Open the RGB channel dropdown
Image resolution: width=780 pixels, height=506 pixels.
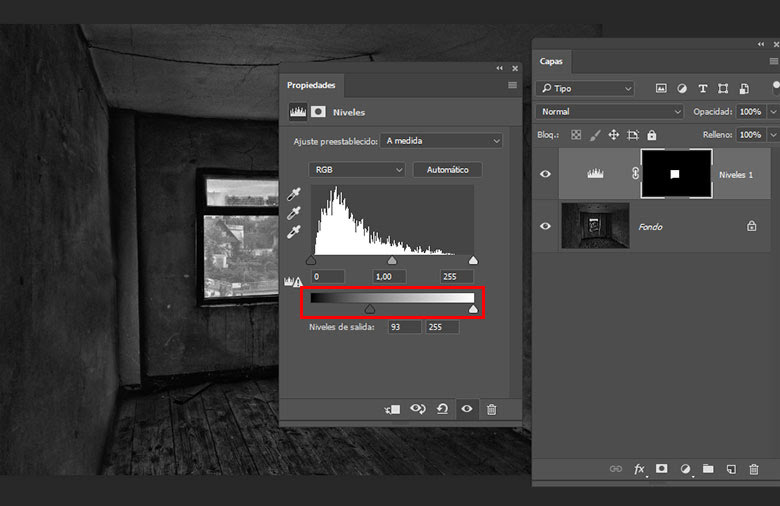point(357,170)
